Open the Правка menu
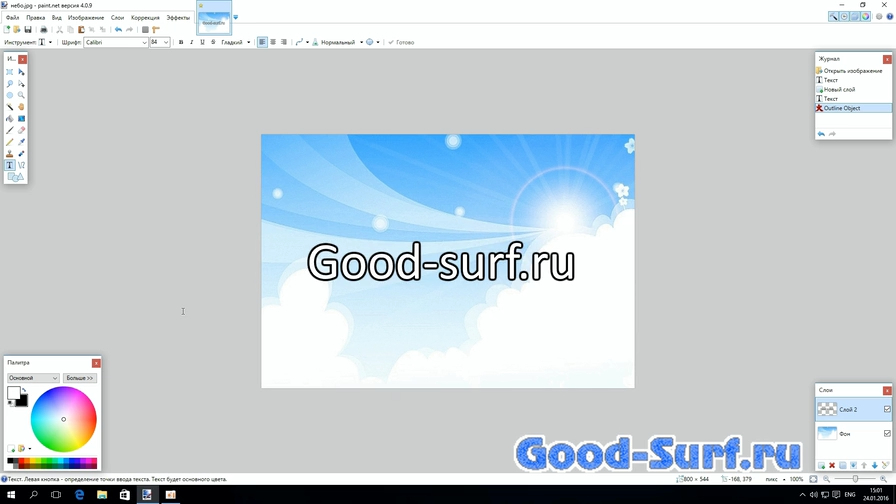Image resolution: width=896 pixels, height=504 pixels. (x=35, y=18)
